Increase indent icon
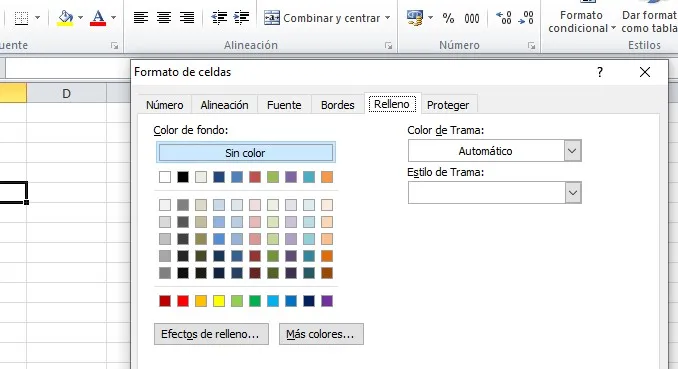This screenshot has height=369, width=678. click(241, 18)
